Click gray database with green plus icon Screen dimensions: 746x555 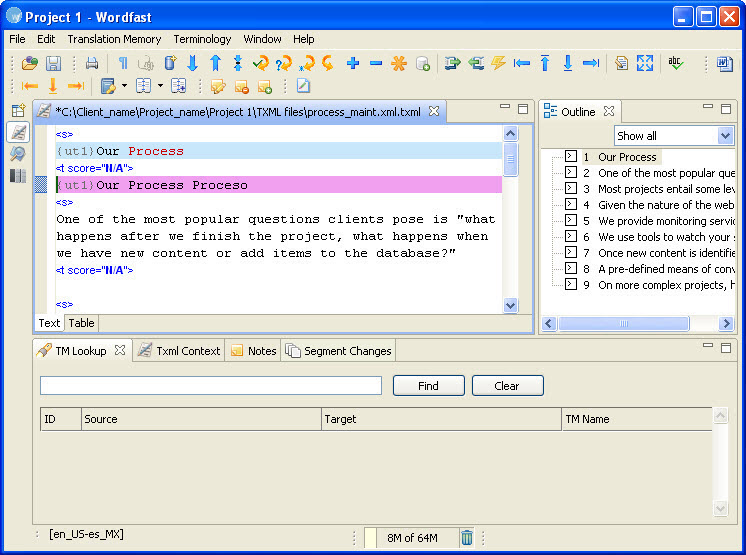[422, 63]
